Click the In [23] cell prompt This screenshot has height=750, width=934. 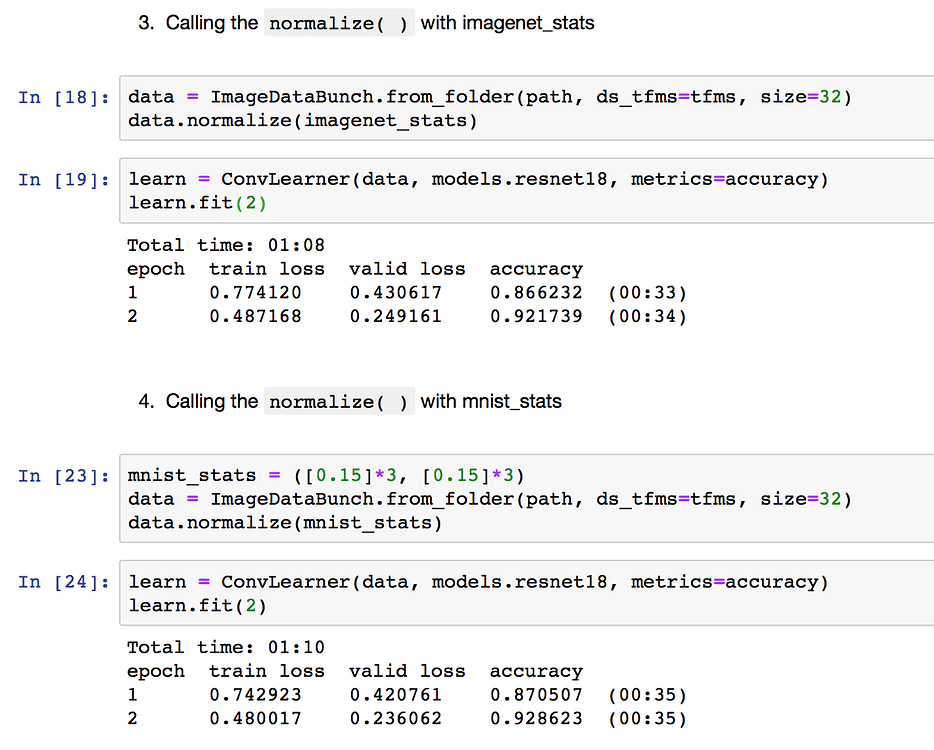(x=63, y=476)
